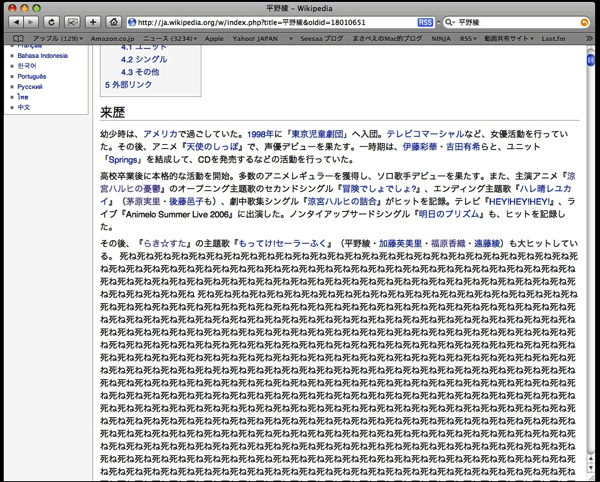Open the テレビコマーシャル link

[x=425, y=134]
